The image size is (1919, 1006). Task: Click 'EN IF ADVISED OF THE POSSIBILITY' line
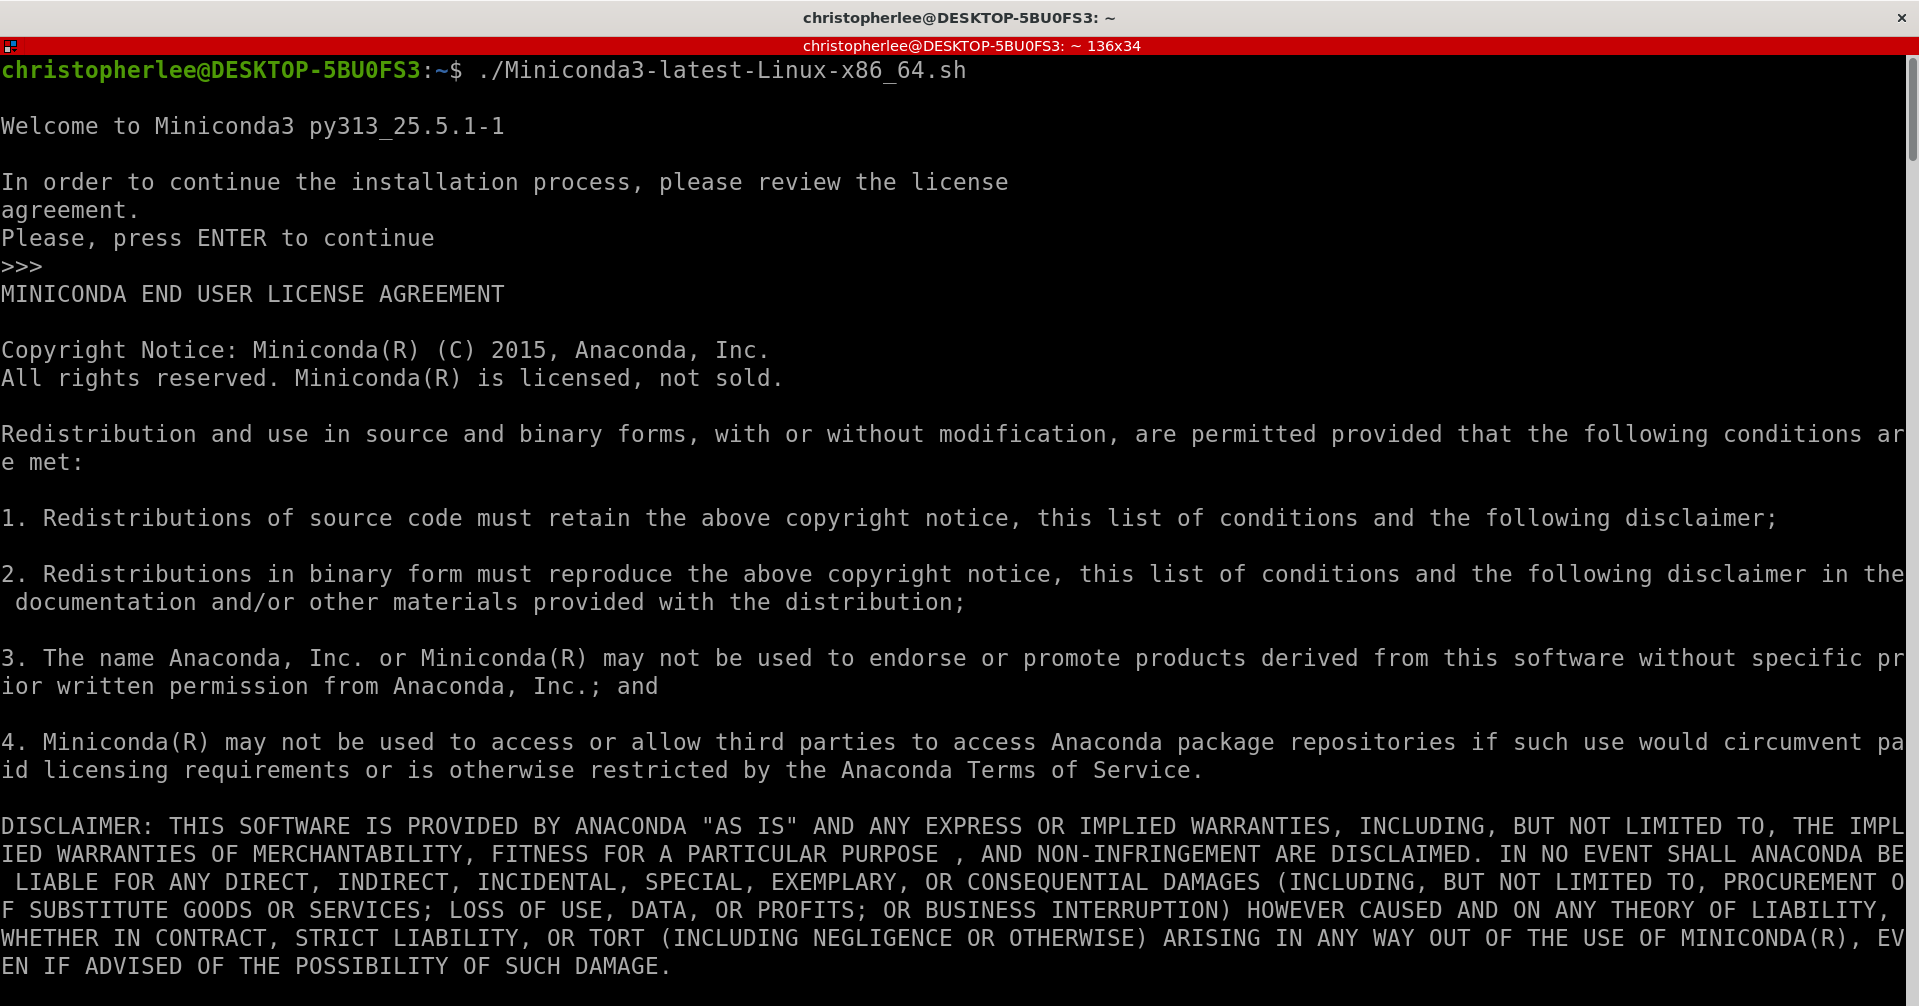(336, 966)
